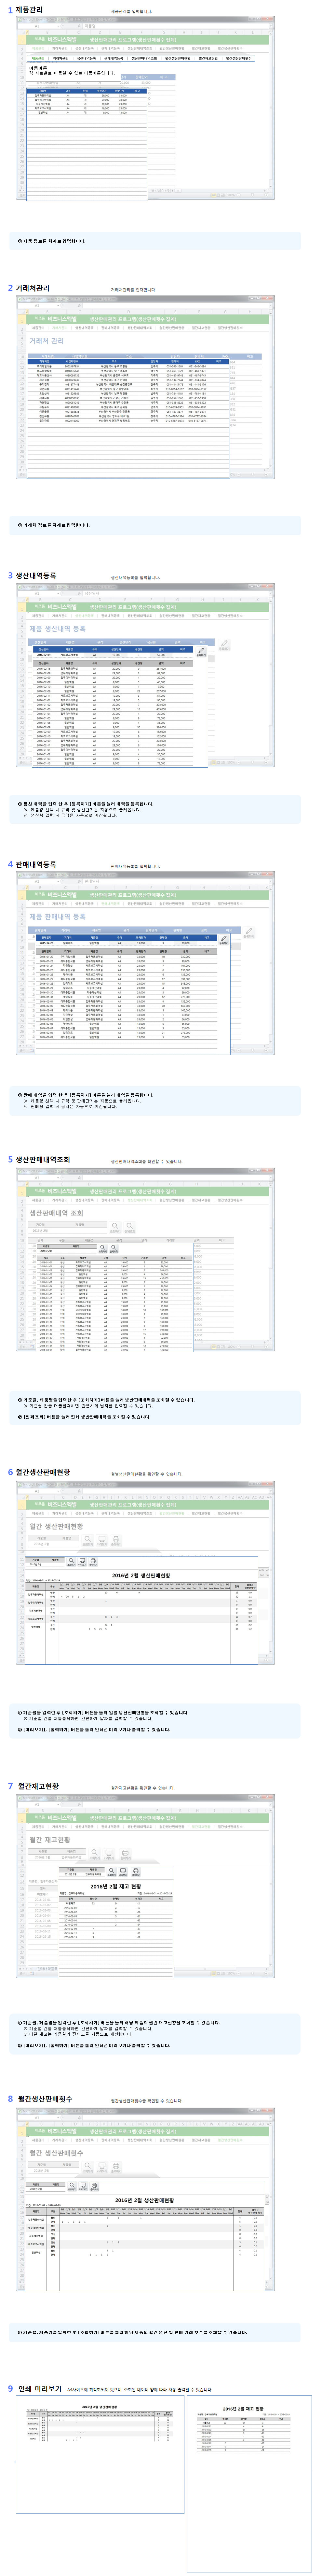Viewport: 322px width, 2576px height.
Task: Open the 제품관리 tab in the section 1 magnified menu
Action: 38,58
